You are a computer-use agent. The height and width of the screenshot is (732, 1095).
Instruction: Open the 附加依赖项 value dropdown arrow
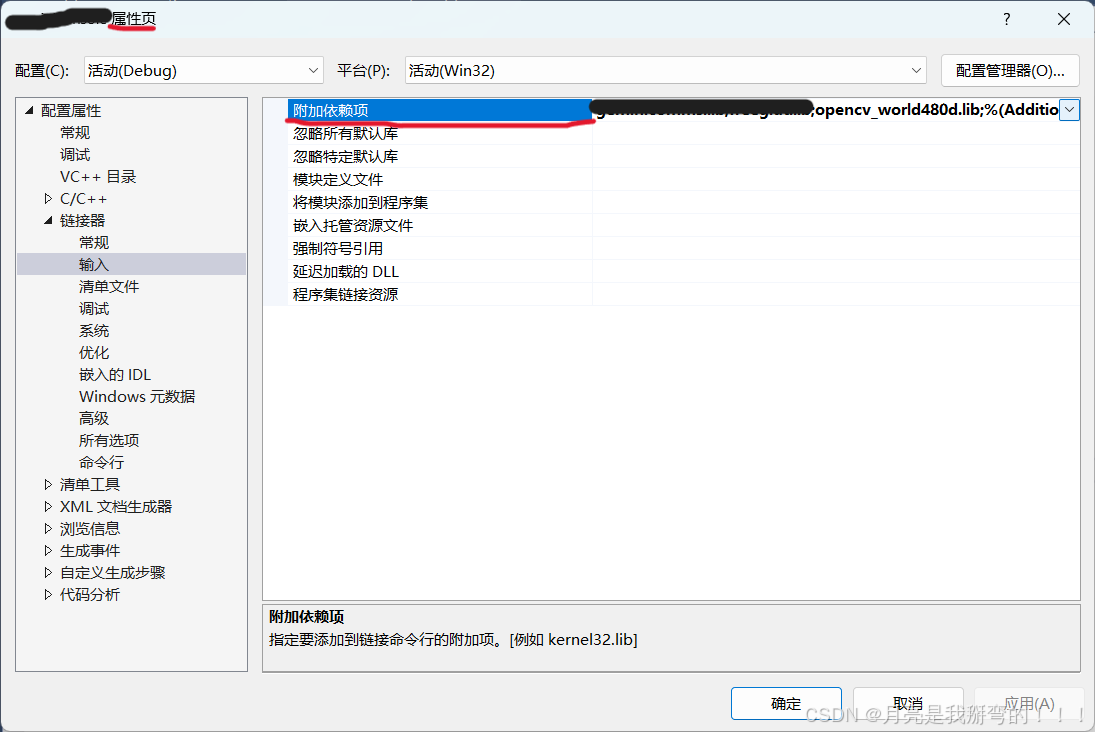[1069, 110]
